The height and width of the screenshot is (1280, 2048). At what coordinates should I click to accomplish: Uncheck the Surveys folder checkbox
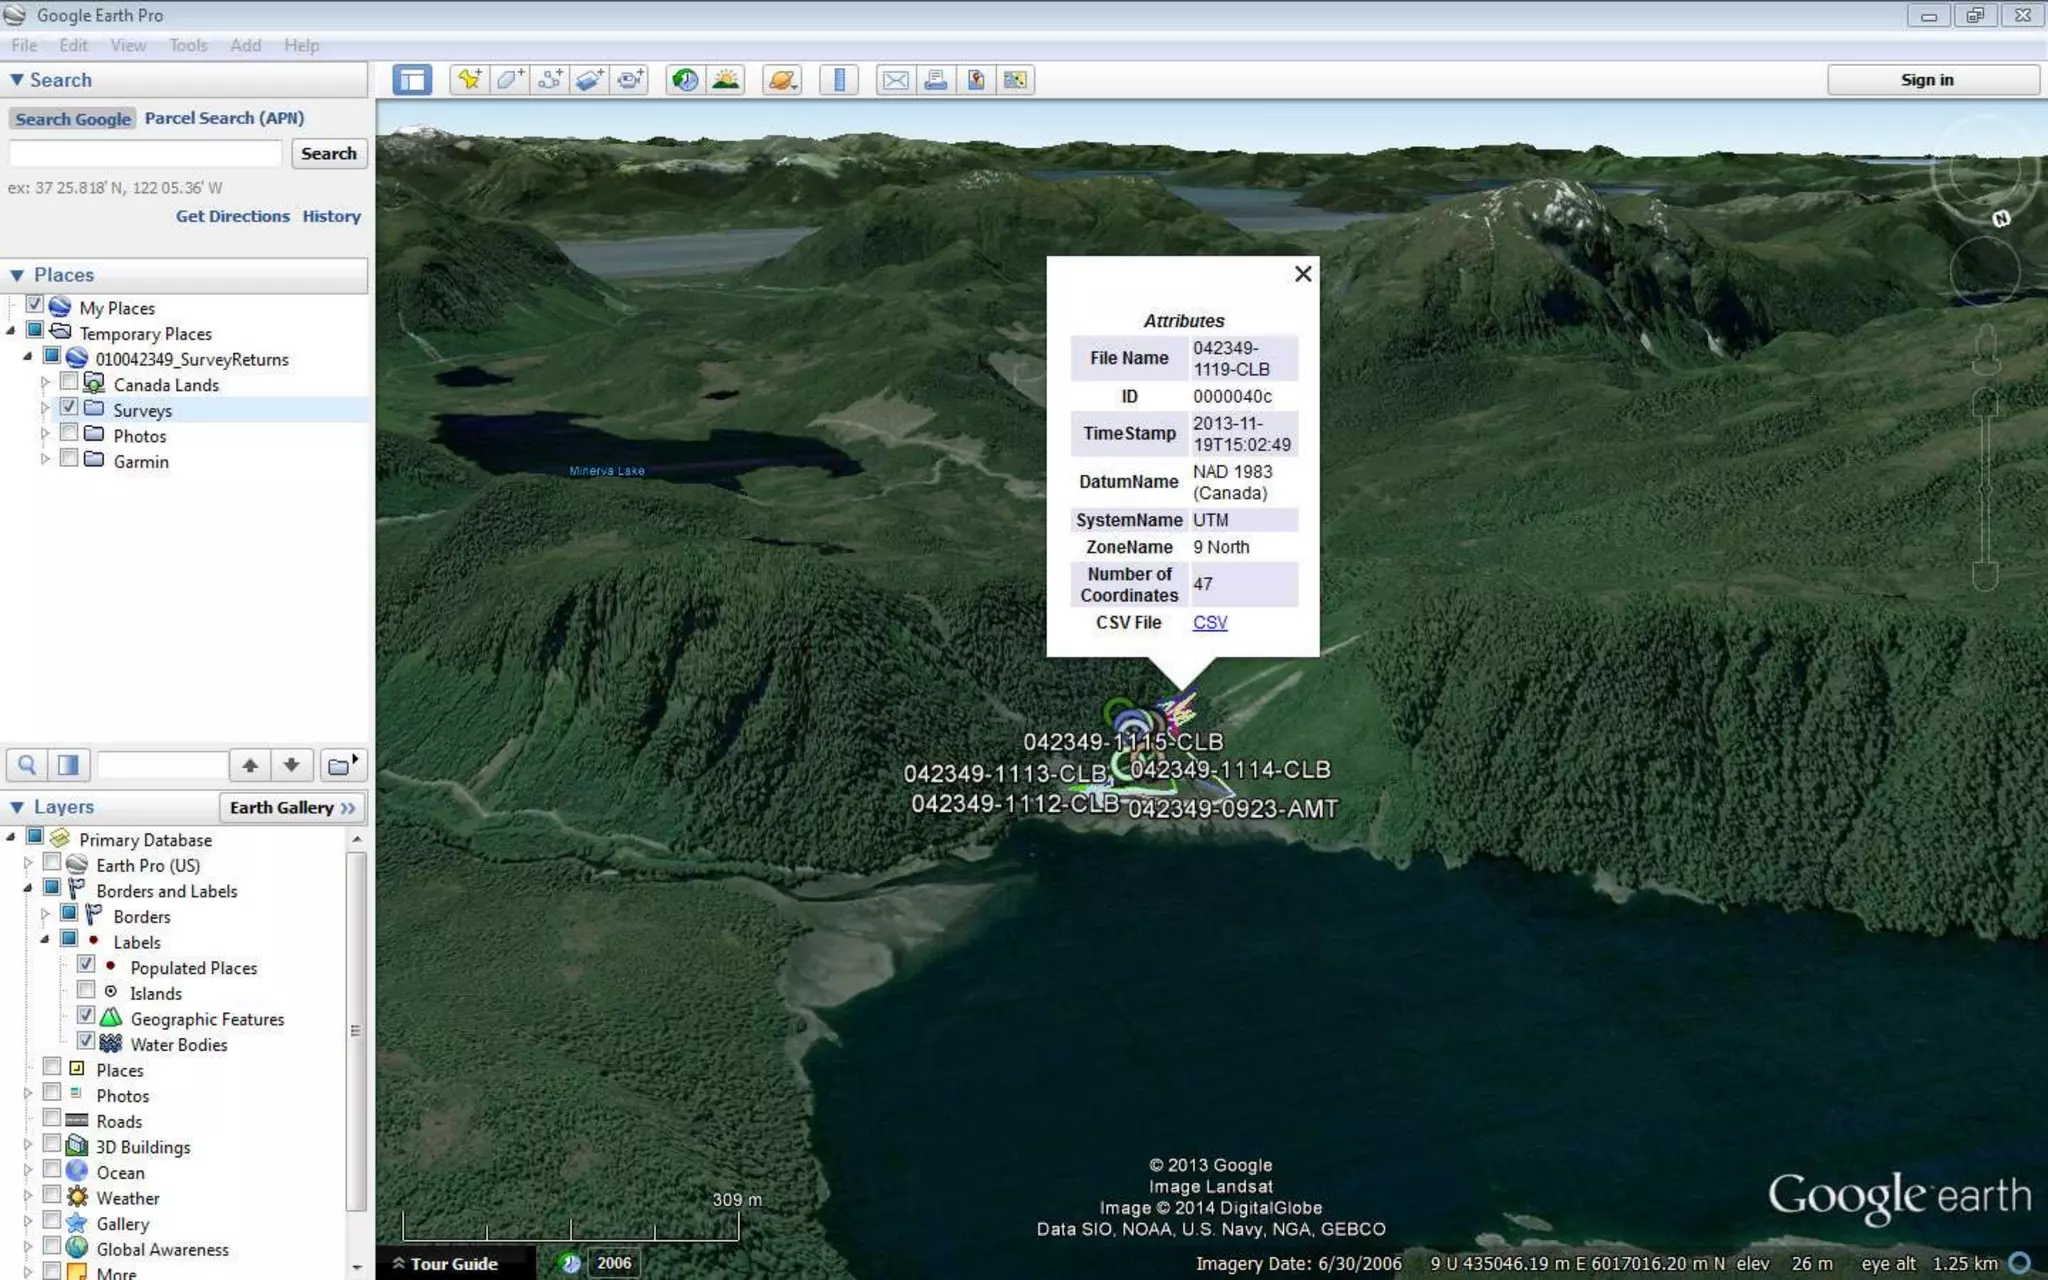pos(69,408)
